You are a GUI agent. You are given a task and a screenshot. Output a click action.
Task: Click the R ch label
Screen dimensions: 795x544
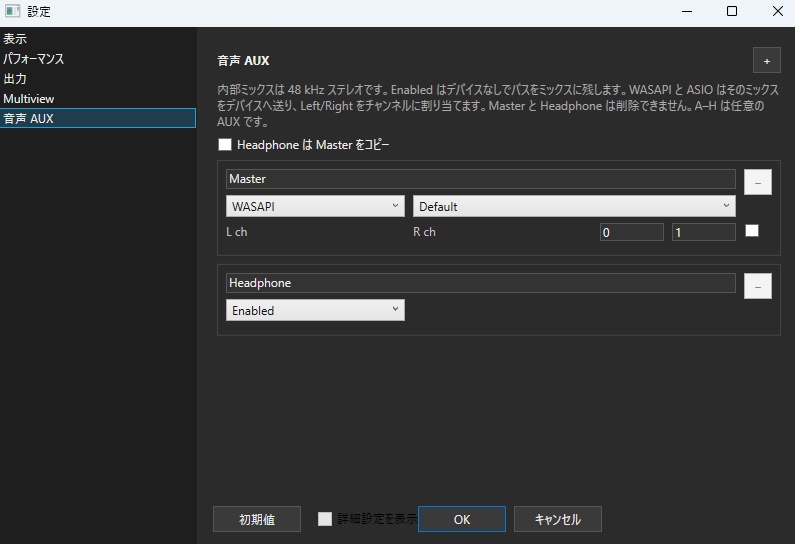[x=424, y=232]
